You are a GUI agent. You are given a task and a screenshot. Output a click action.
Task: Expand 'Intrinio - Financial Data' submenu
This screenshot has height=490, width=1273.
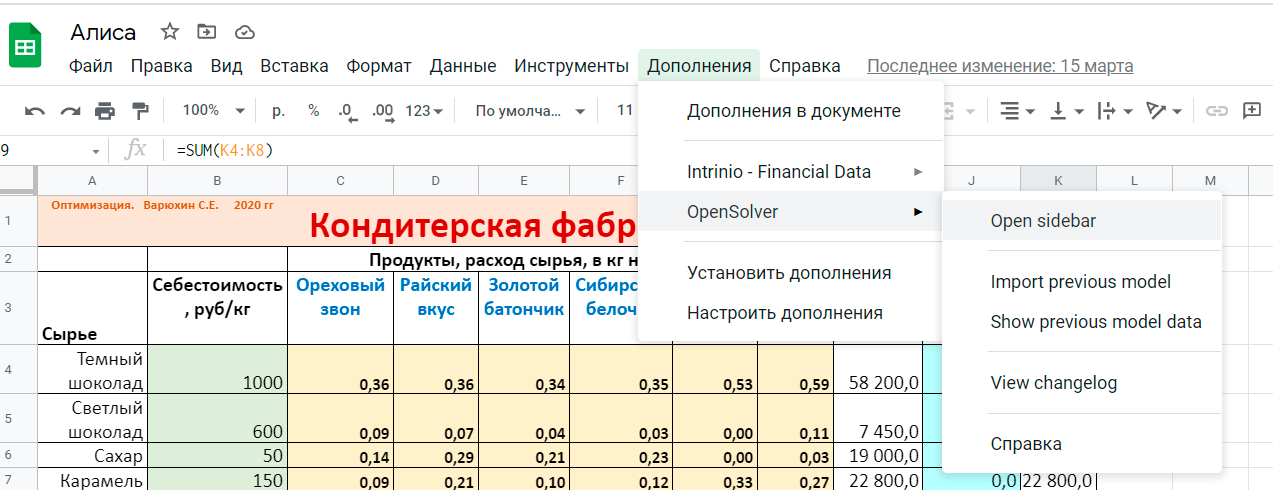click(790, 171)
